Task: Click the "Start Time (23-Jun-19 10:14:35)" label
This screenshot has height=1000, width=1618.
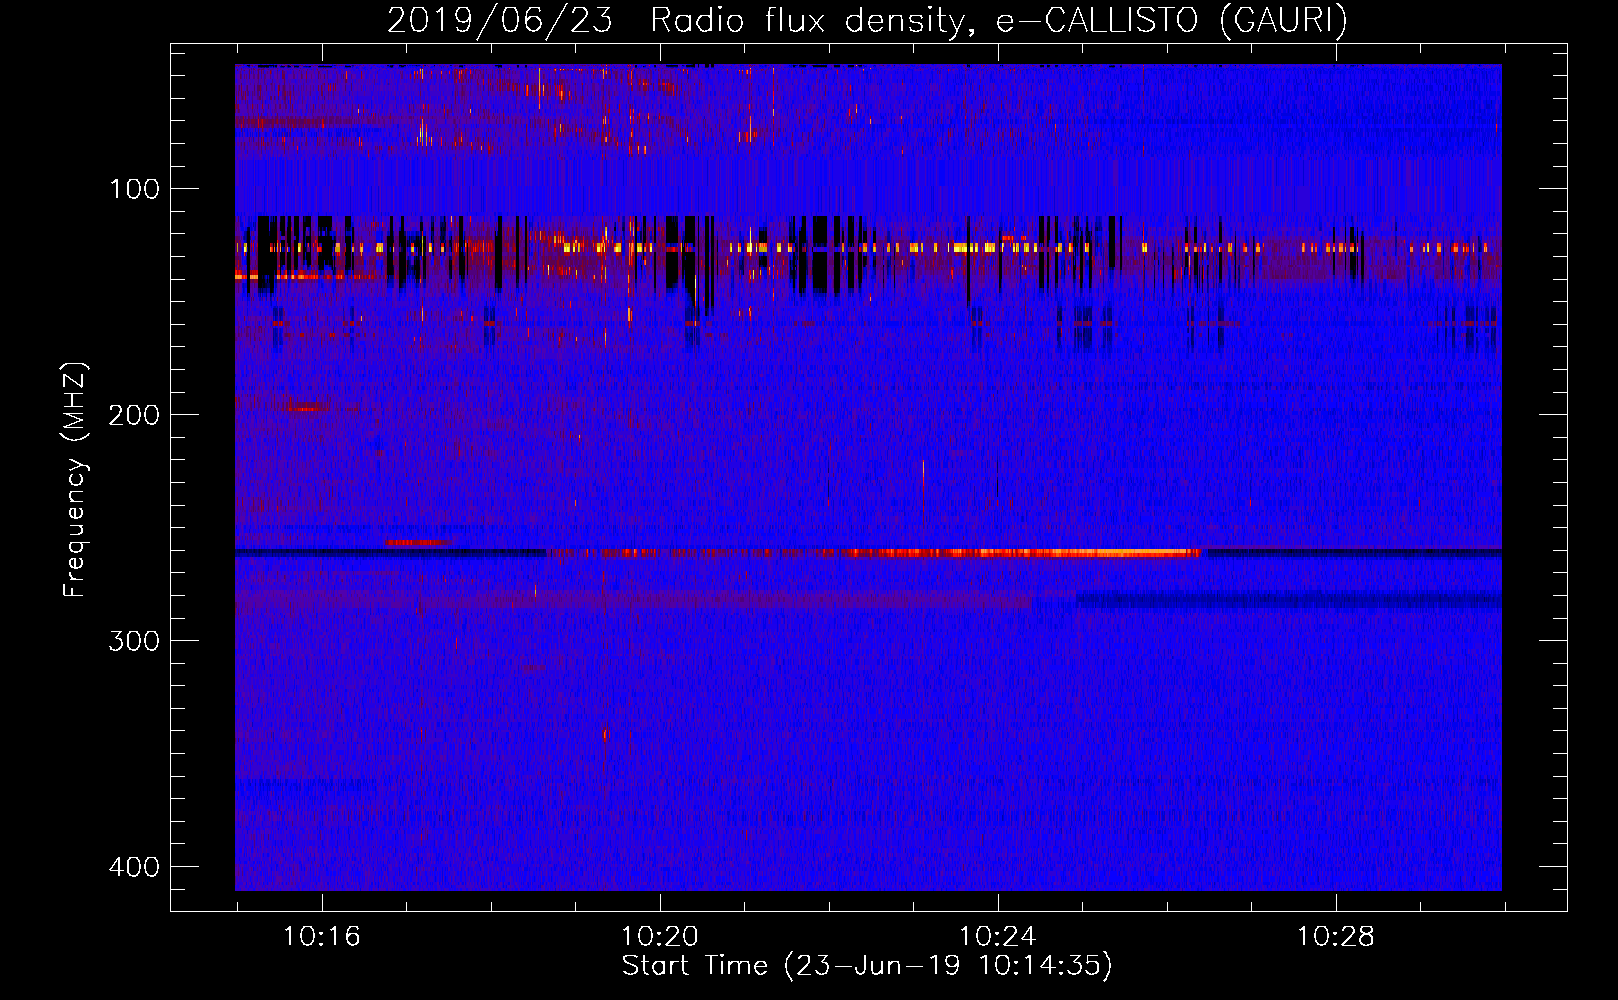Action: [867, 966]
